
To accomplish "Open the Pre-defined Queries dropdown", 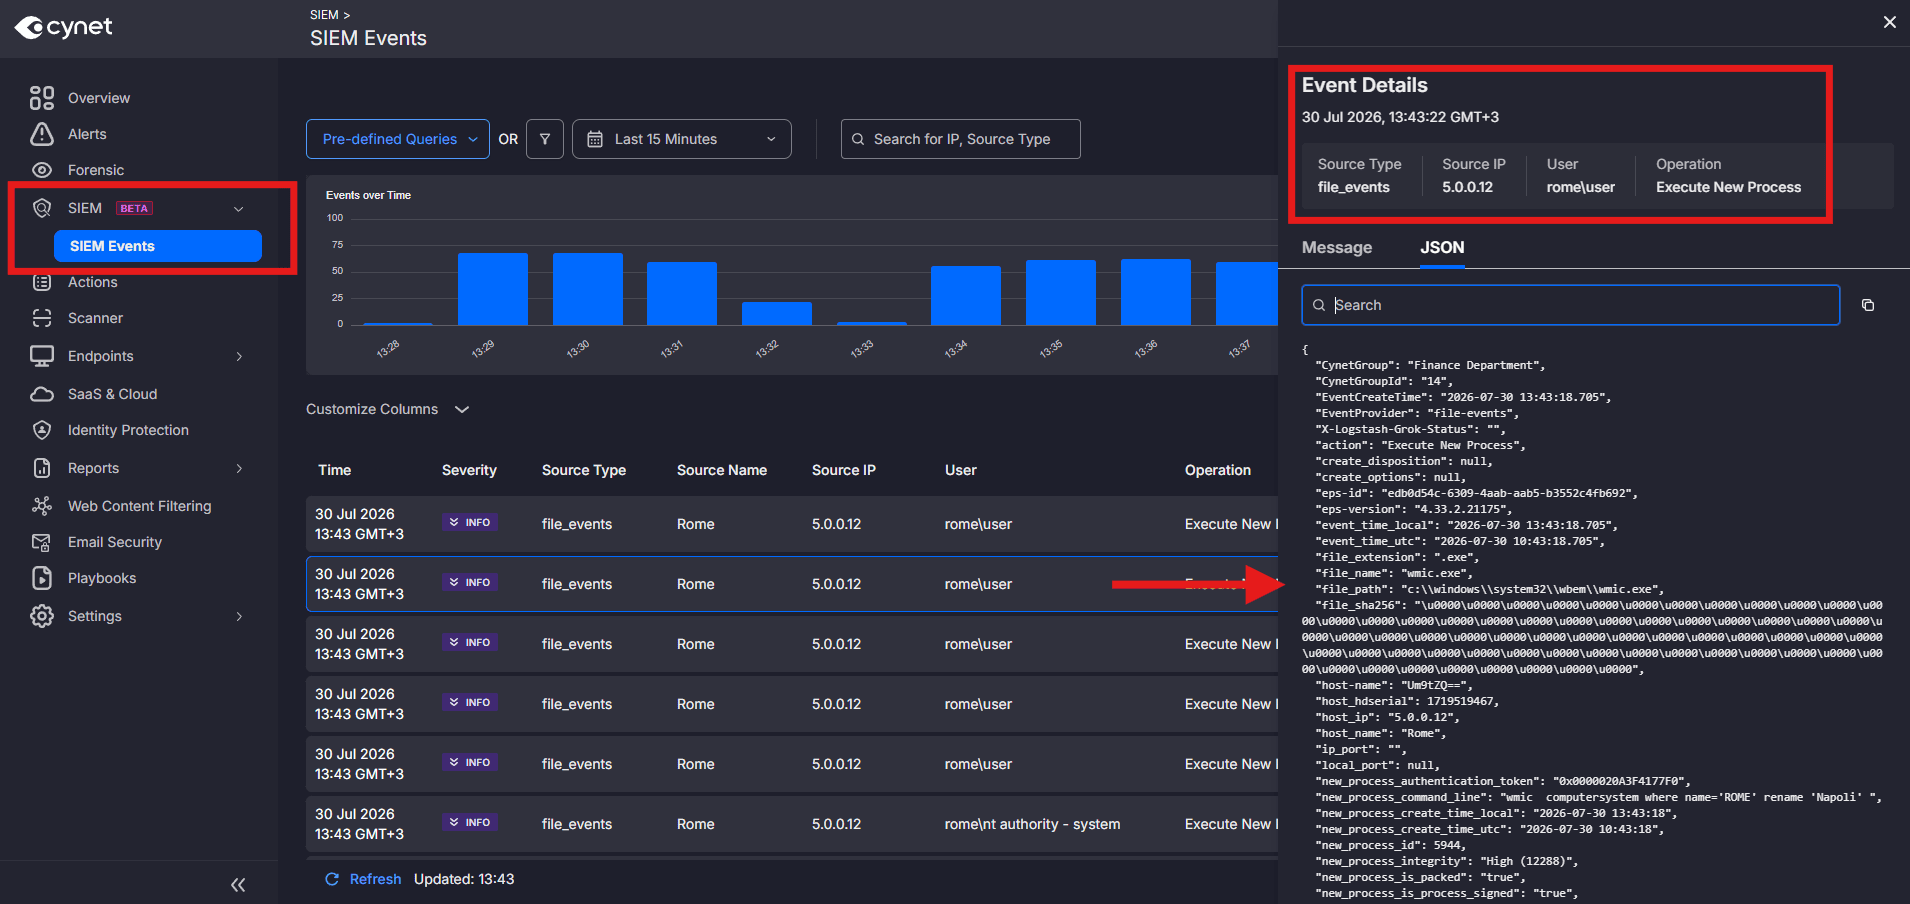I will click(x=398, y=139).
